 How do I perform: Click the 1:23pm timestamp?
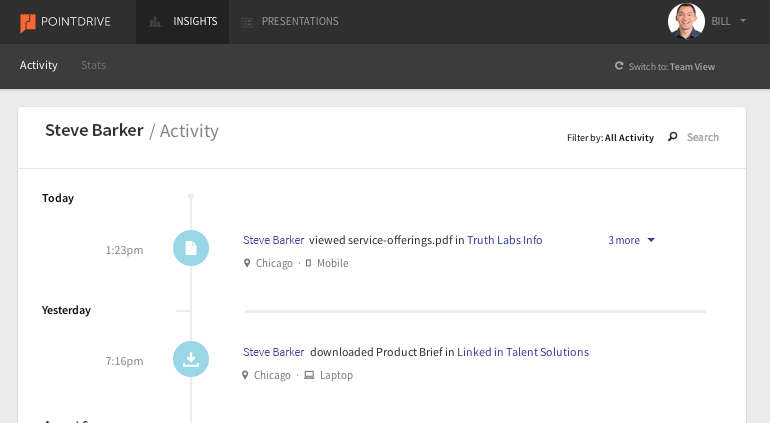[x=124, y=250]
